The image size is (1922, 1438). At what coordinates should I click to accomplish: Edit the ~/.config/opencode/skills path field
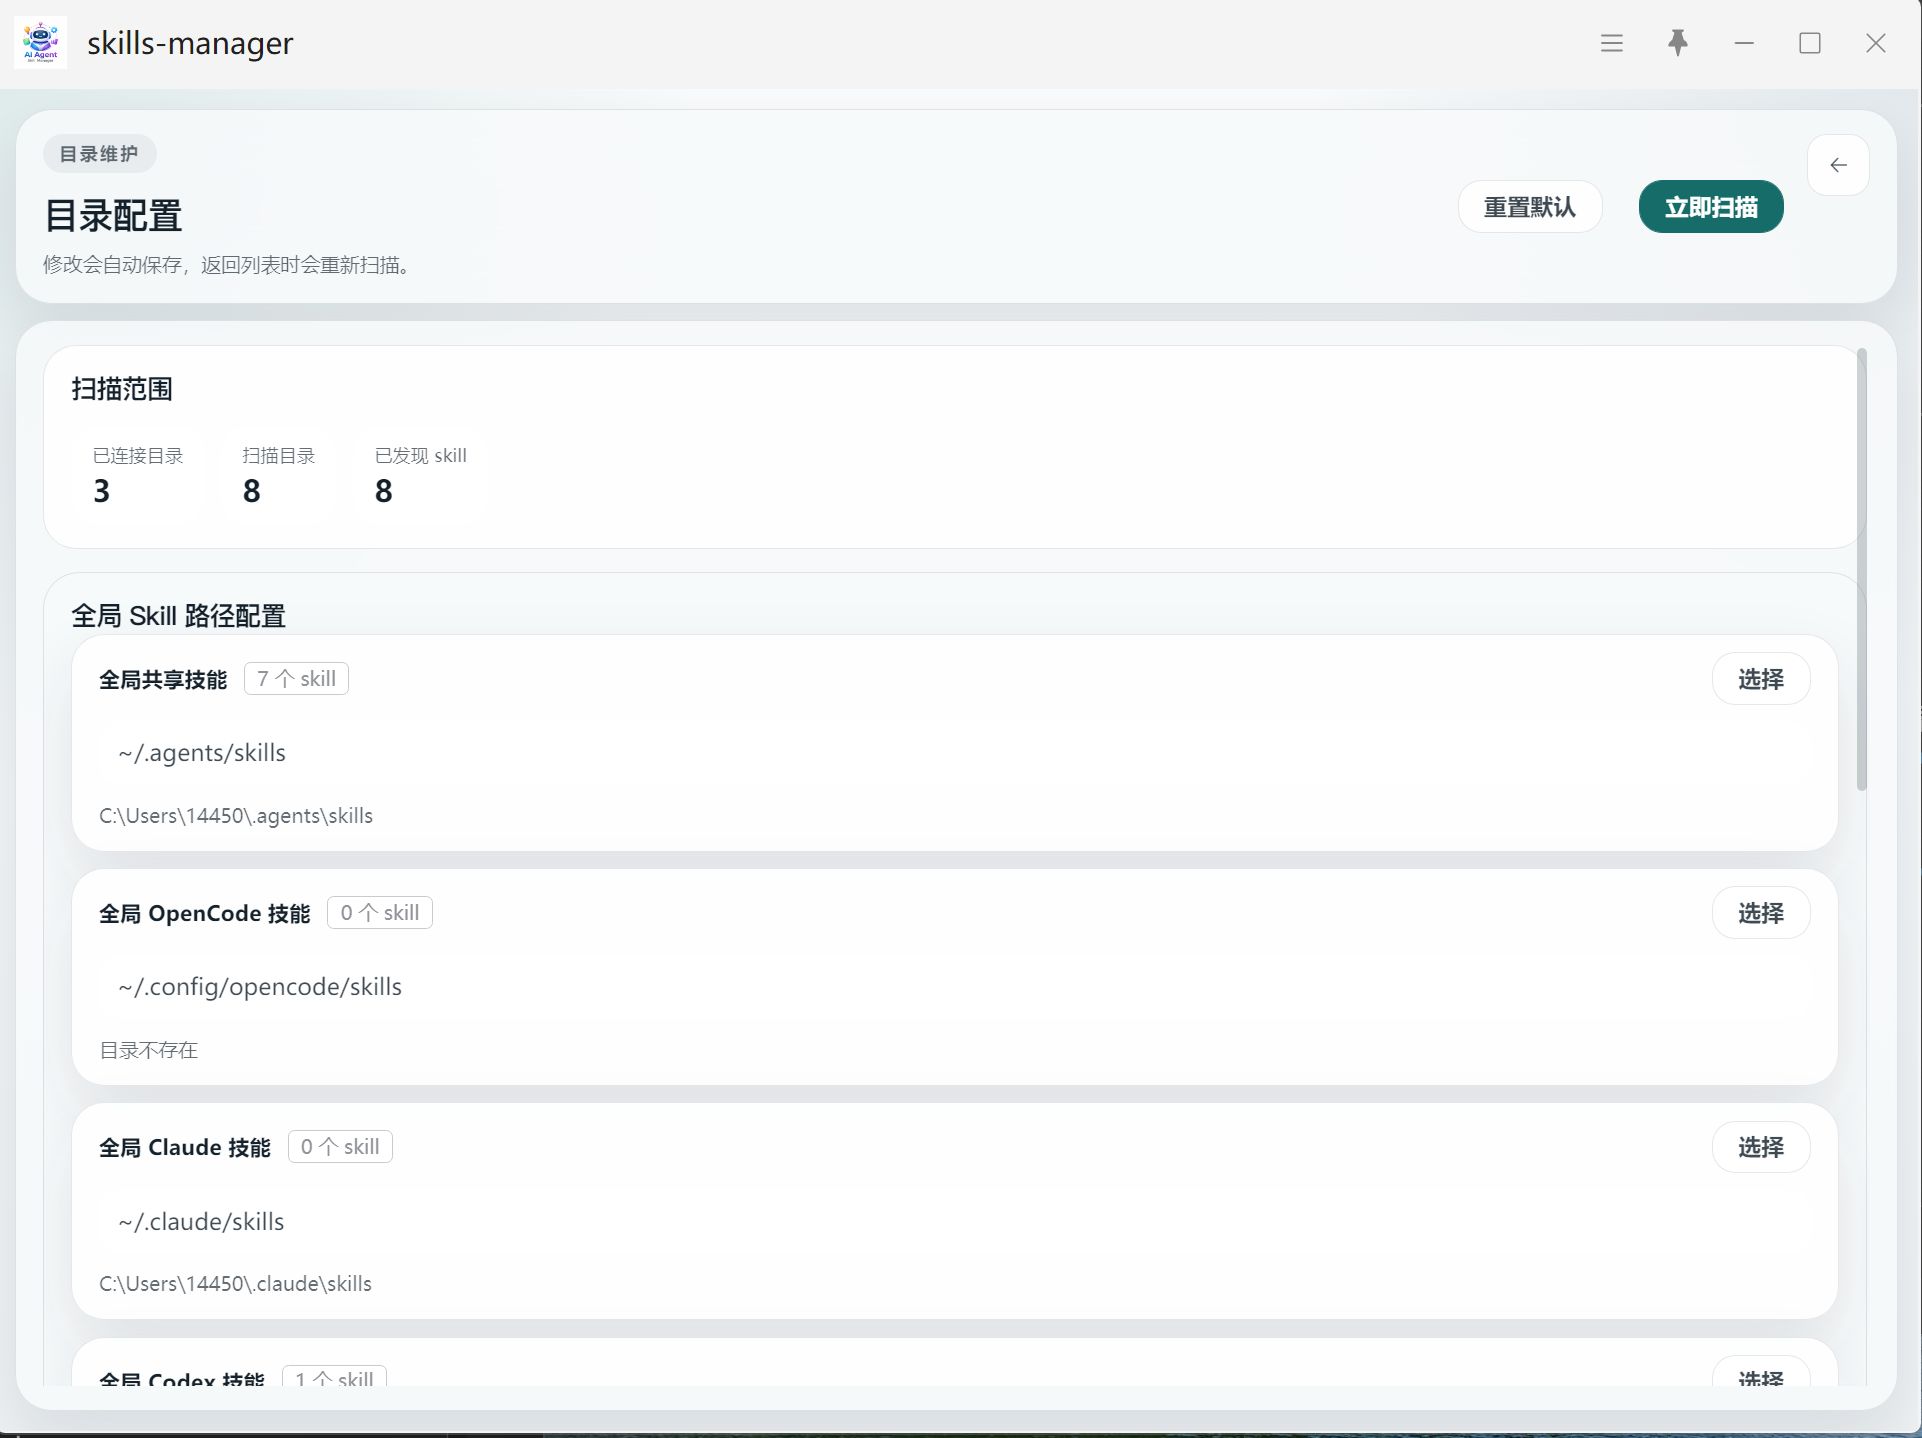954,987
